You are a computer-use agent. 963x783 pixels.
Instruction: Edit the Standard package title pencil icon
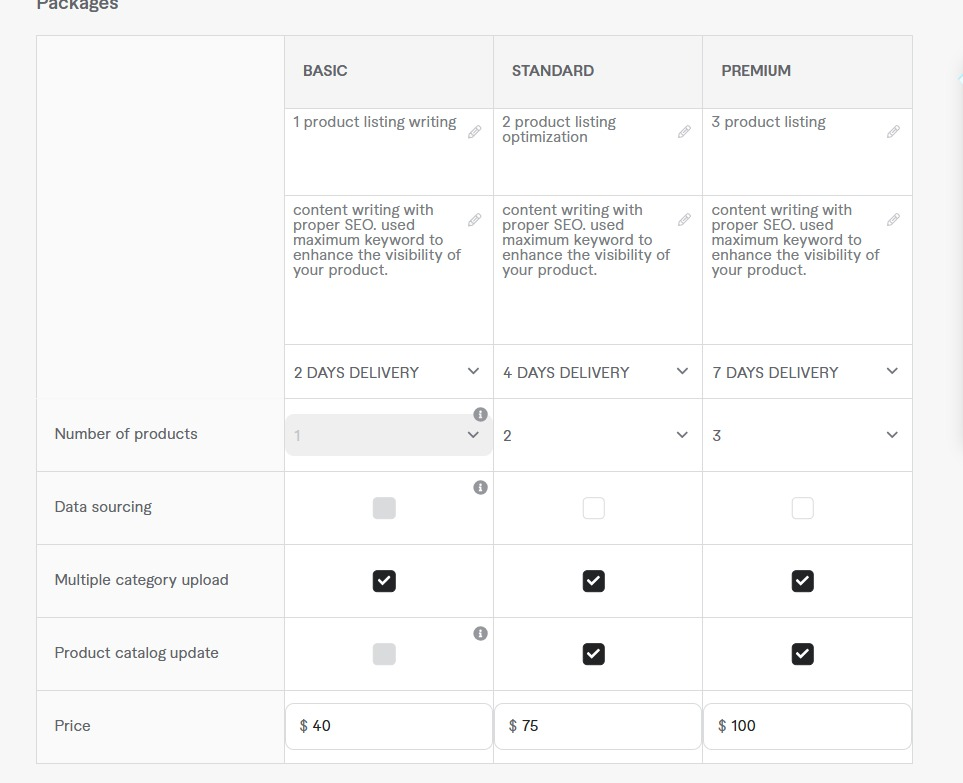pos(684,132)
